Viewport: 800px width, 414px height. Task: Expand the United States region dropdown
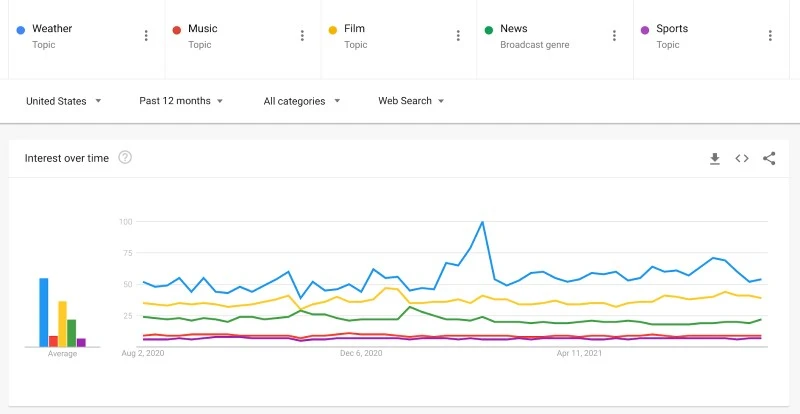pos(64,101)
